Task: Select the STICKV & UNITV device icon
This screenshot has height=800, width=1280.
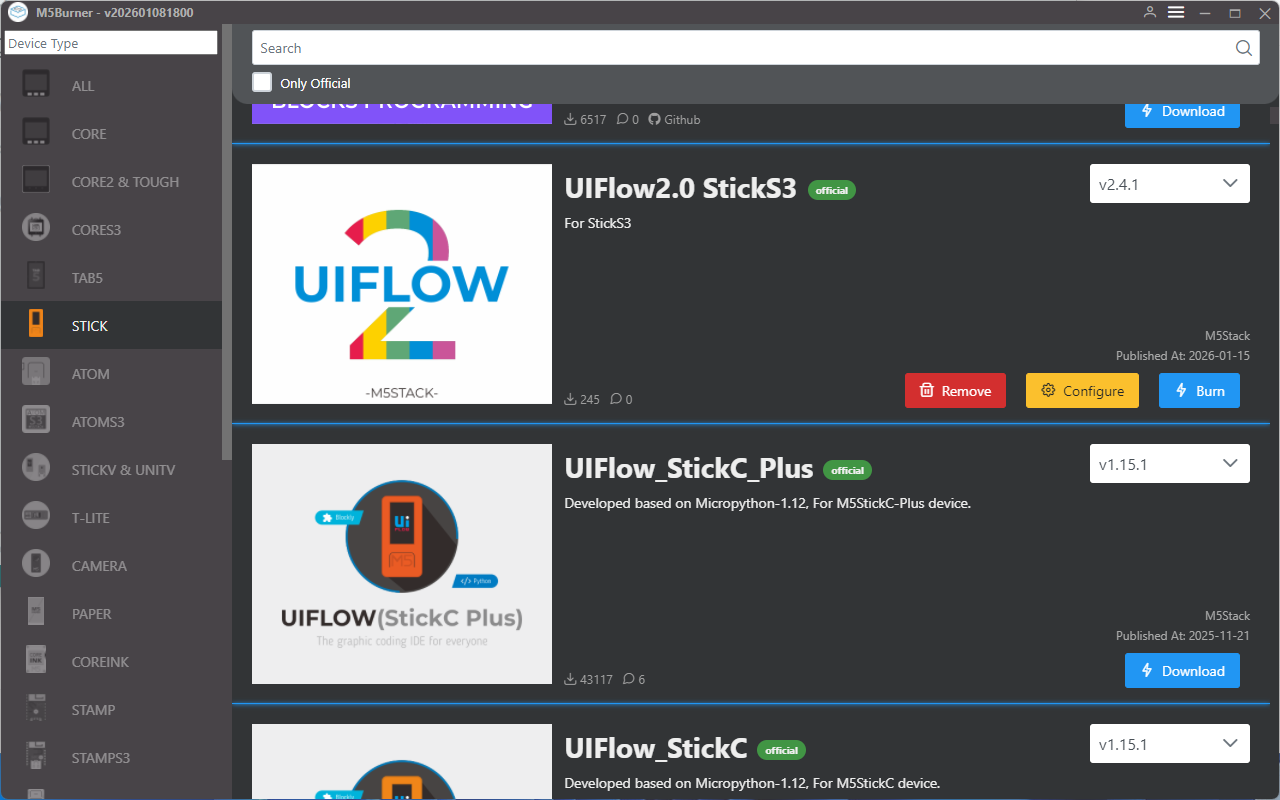Action: tap(36, 469)
